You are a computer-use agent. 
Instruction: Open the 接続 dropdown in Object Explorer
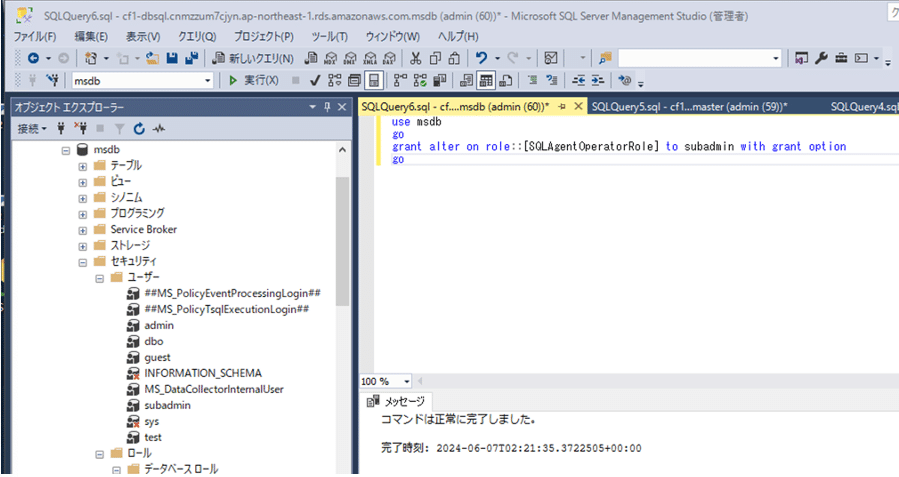[32, 129]
